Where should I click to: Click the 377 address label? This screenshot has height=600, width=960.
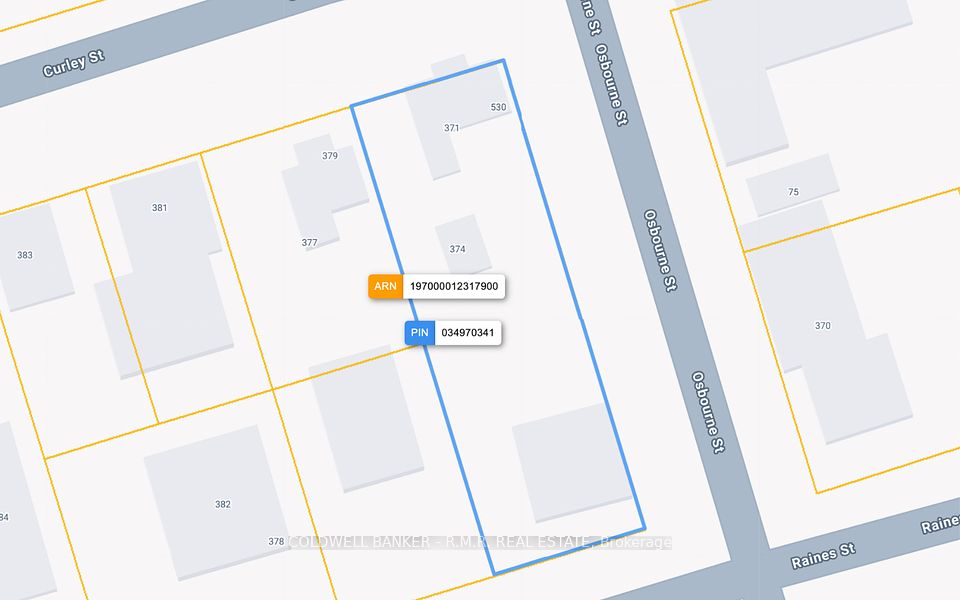(x=309, y=242)
